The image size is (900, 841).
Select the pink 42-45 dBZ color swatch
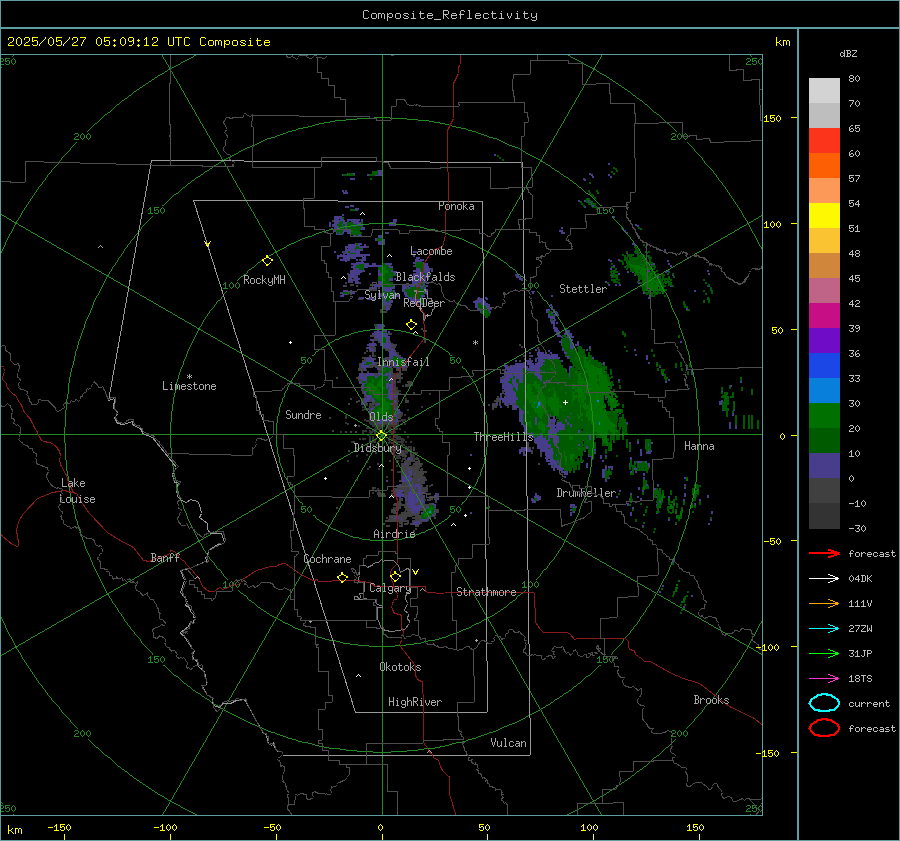[x=824, y=291]
